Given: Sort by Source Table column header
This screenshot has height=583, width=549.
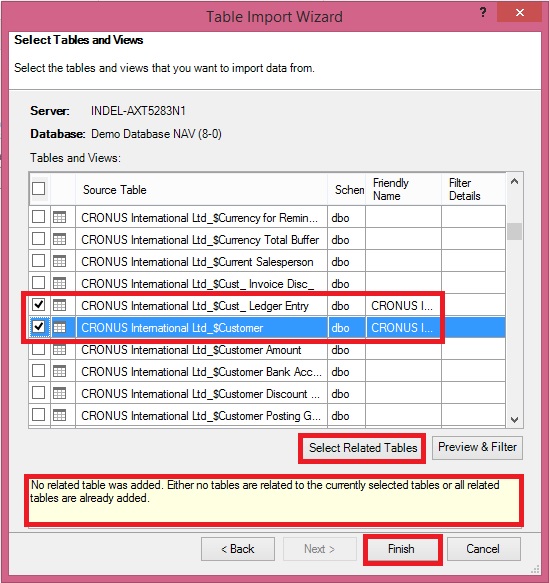Looking at the screenshot, I should (201, 189).
